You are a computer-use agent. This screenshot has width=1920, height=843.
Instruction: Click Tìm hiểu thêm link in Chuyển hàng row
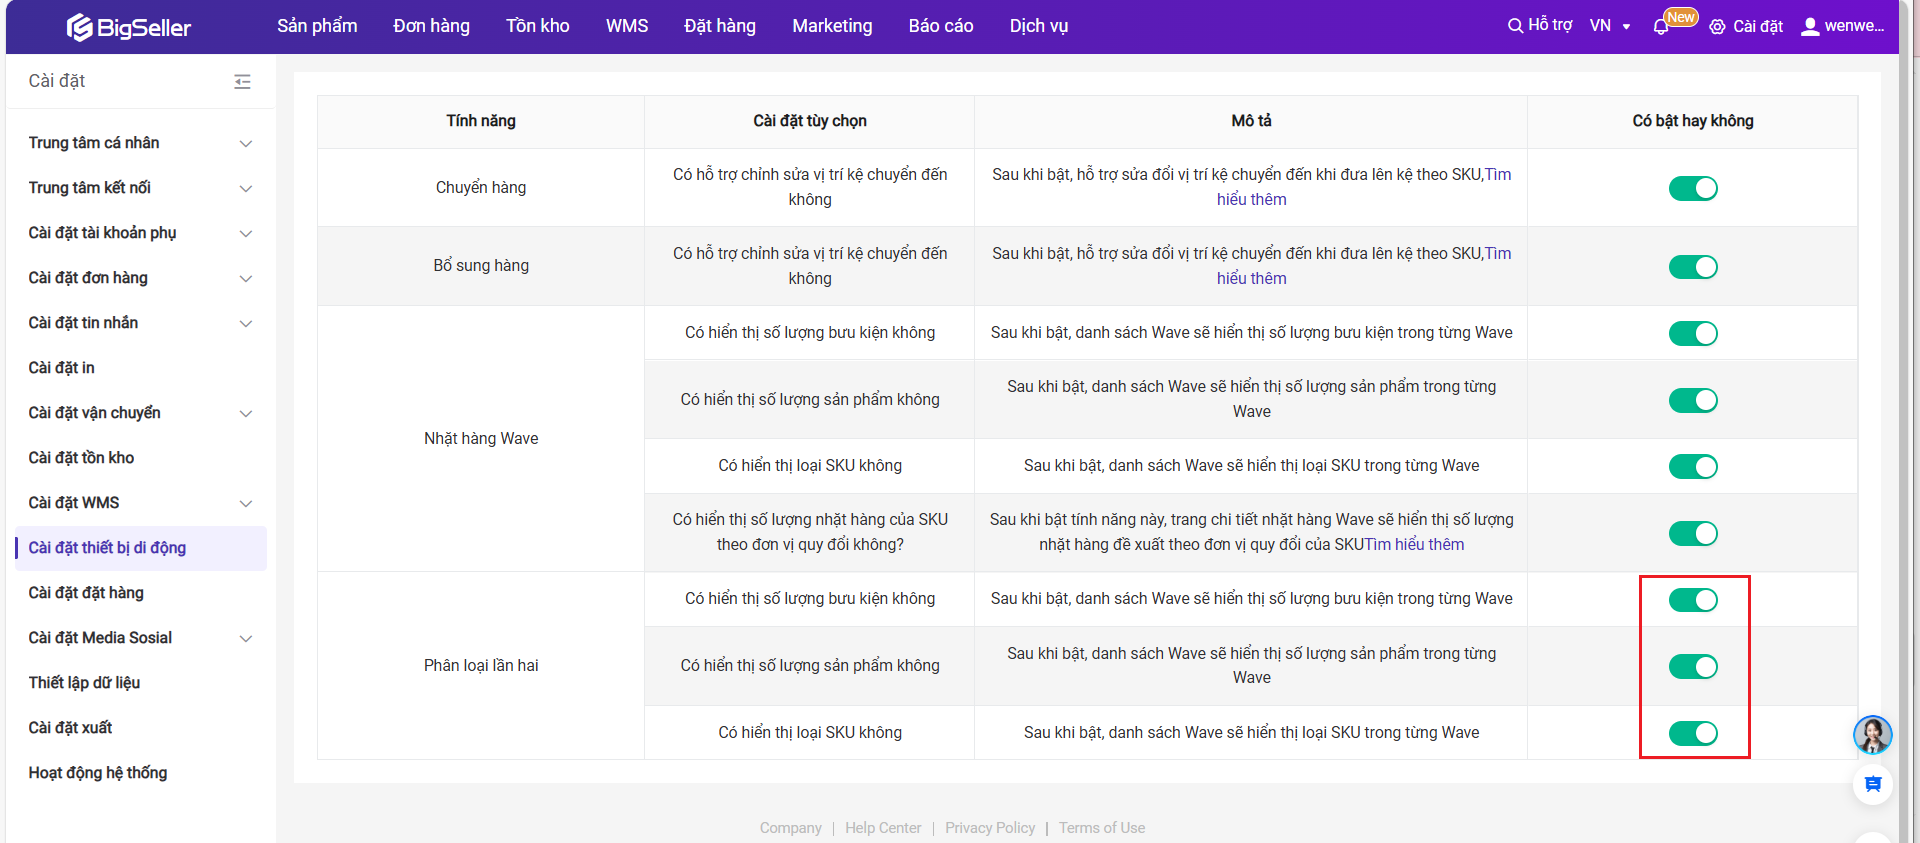(x=1251, y=199)
